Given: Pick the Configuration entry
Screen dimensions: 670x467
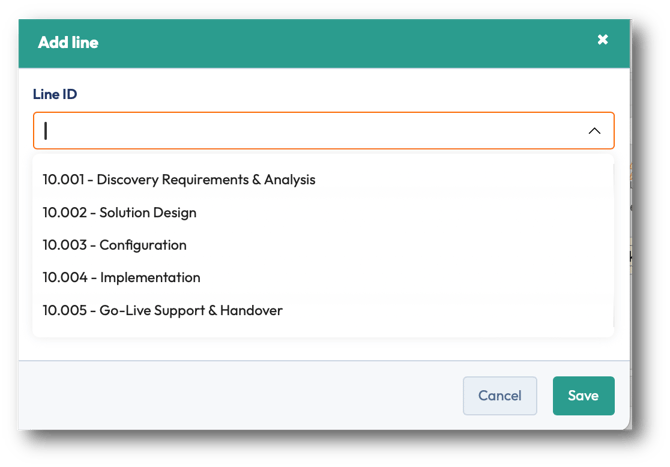Looking at the screenshot, I should click(115, 245).
